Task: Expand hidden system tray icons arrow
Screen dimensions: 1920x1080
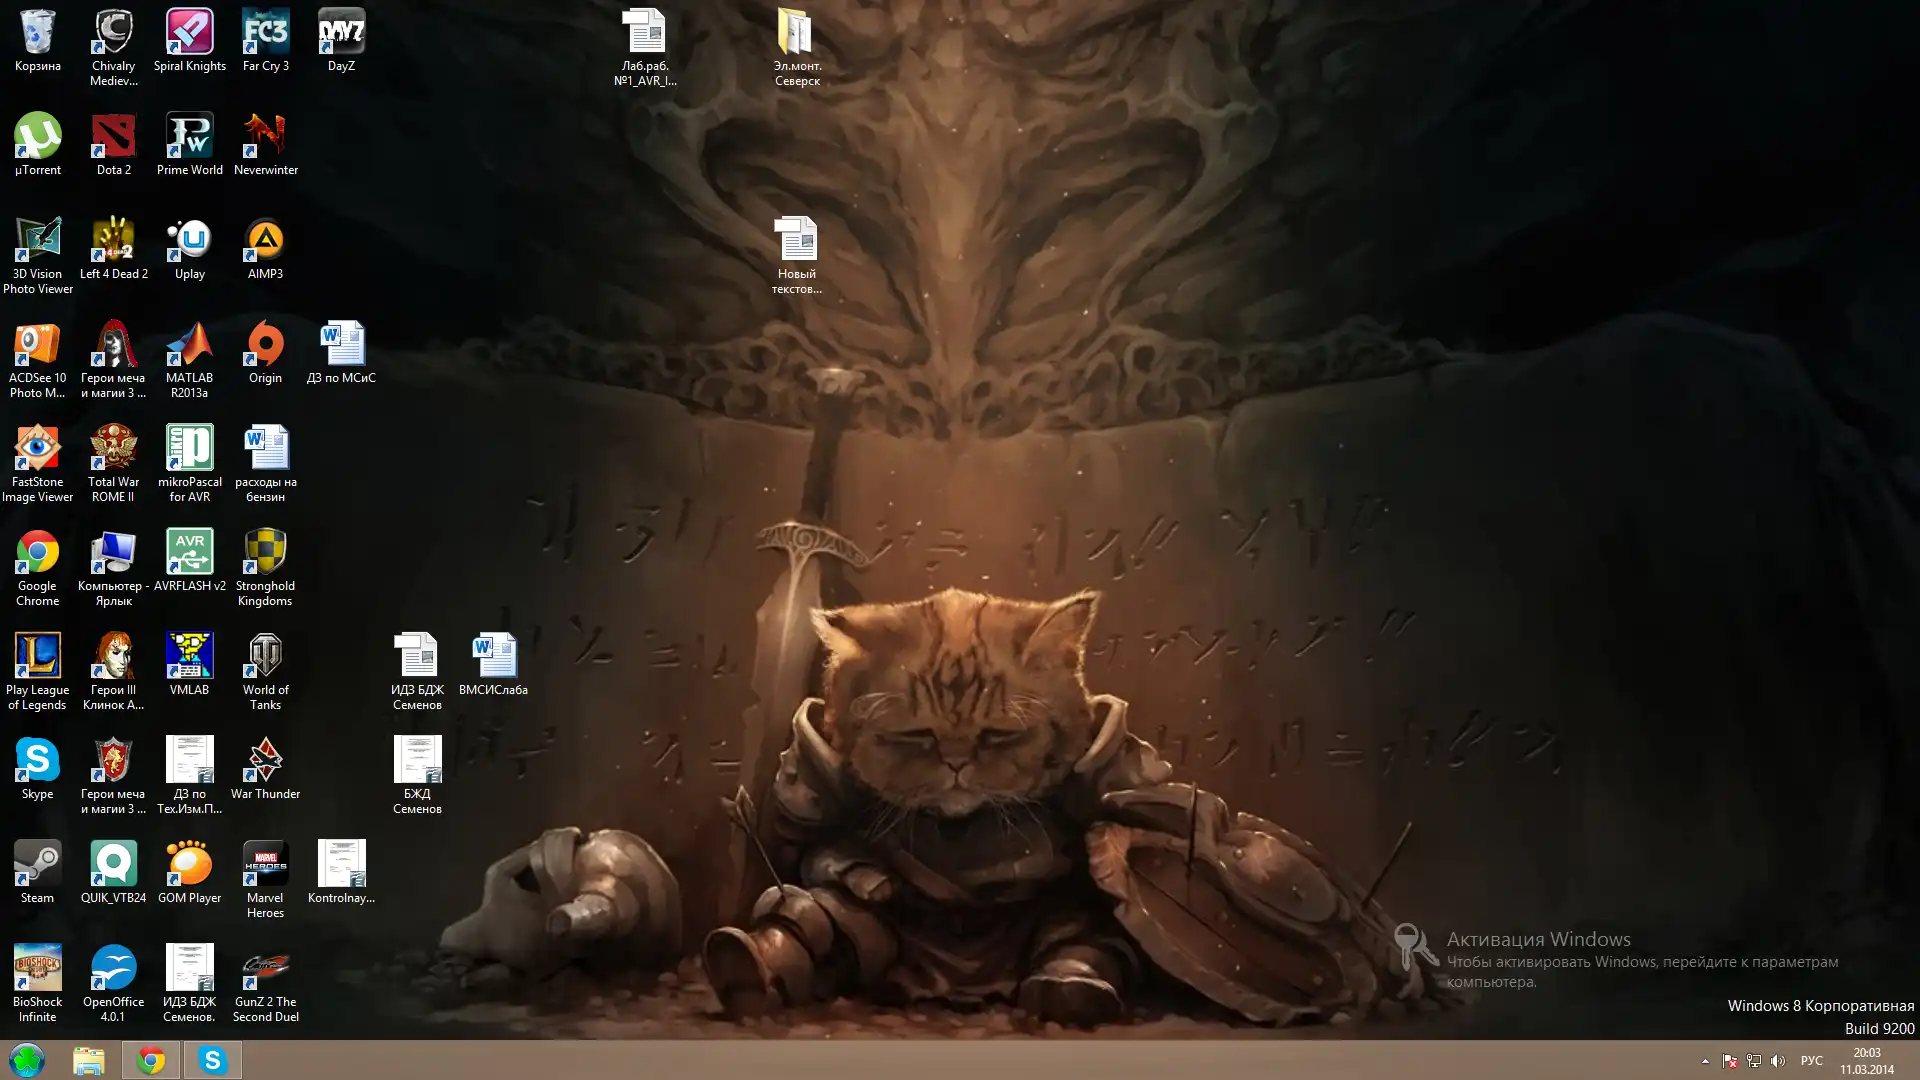Action: point(1705,1061)
